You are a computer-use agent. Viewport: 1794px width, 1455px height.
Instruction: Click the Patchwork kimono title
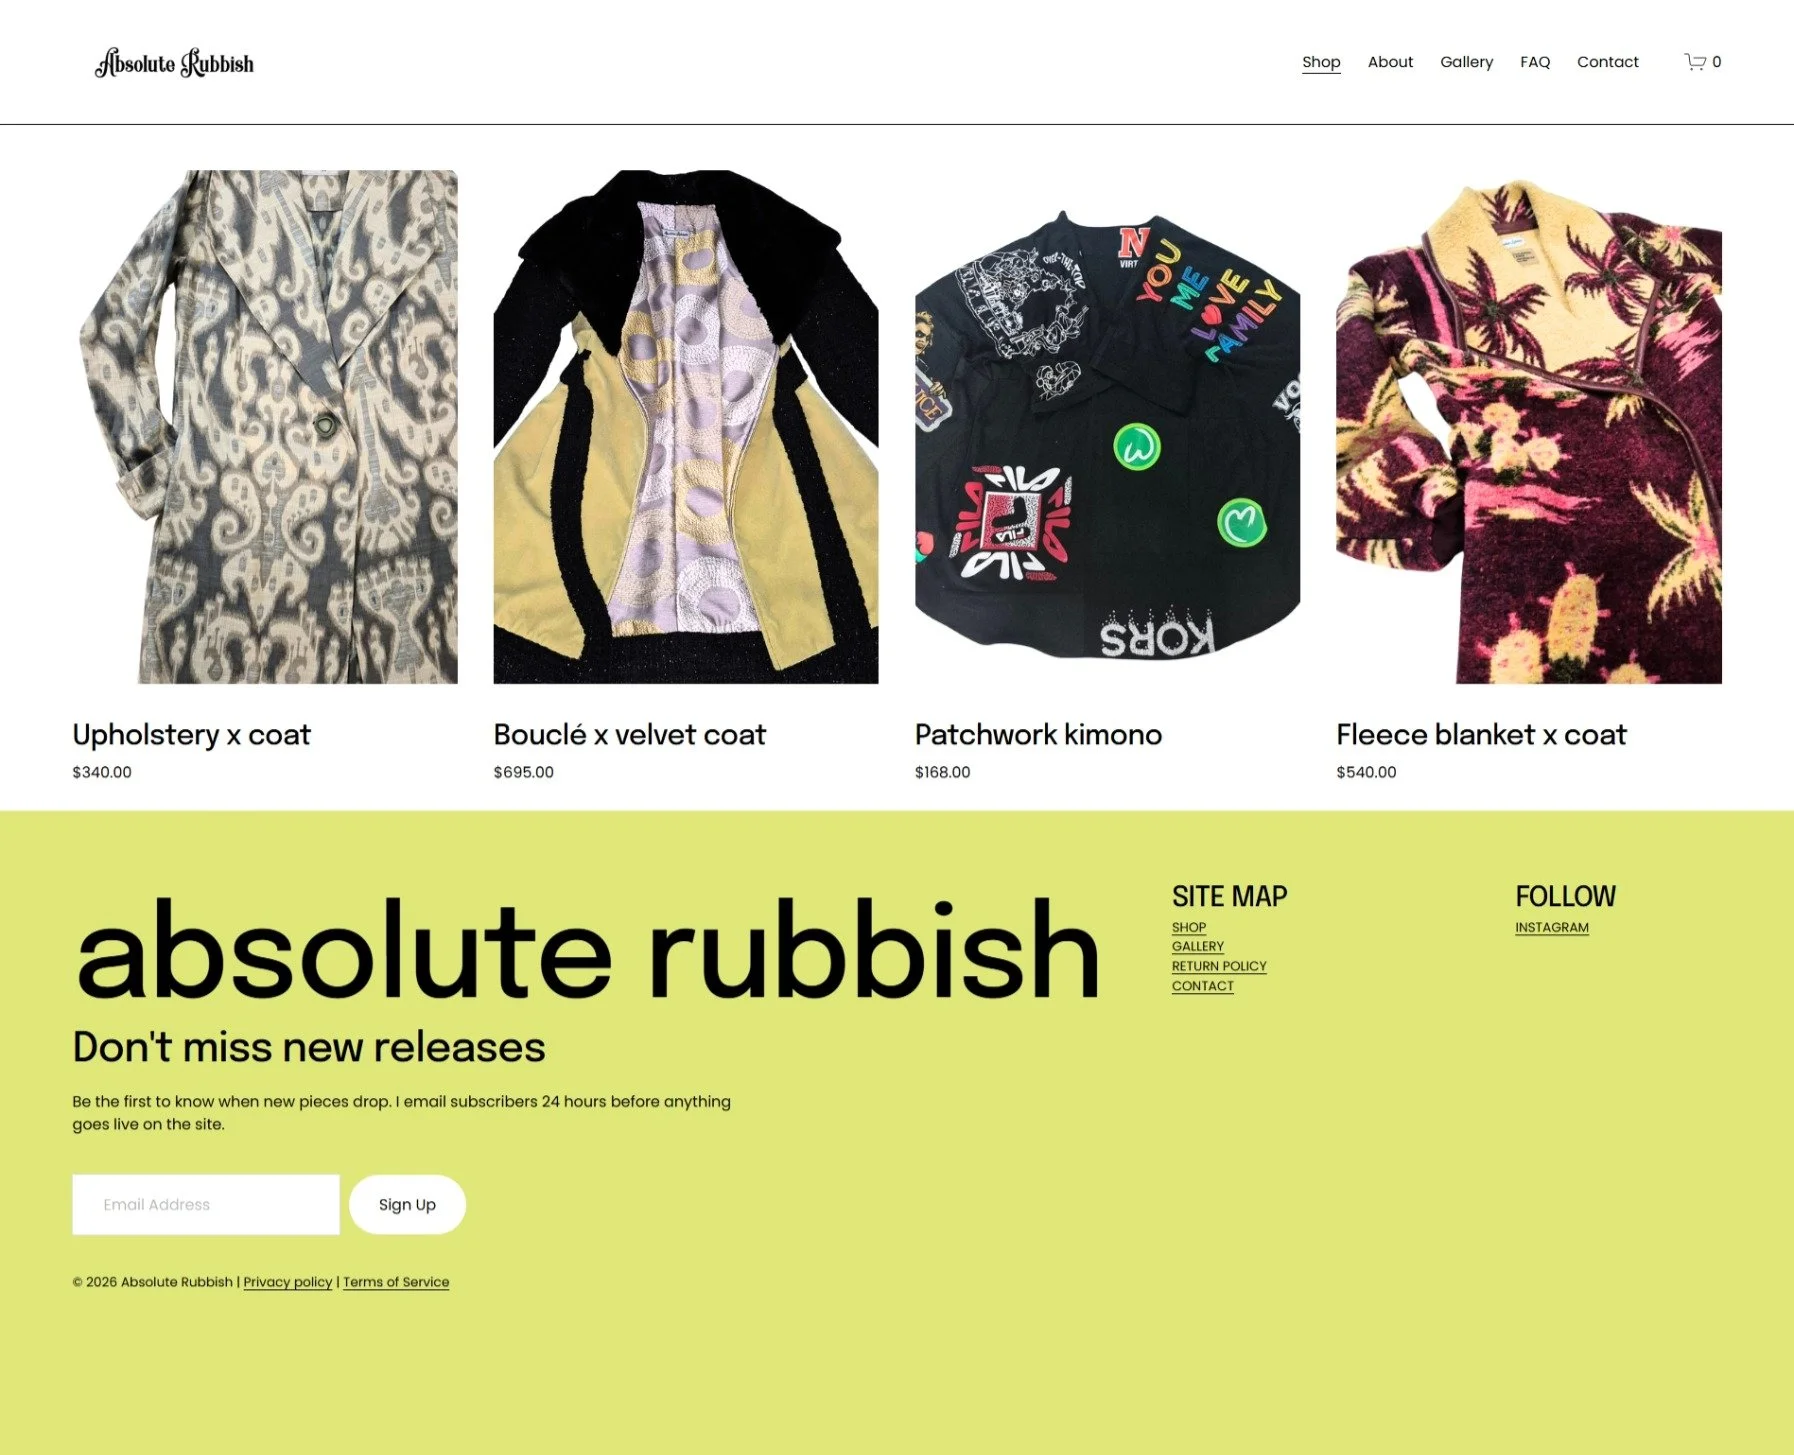pos(1038,735)
